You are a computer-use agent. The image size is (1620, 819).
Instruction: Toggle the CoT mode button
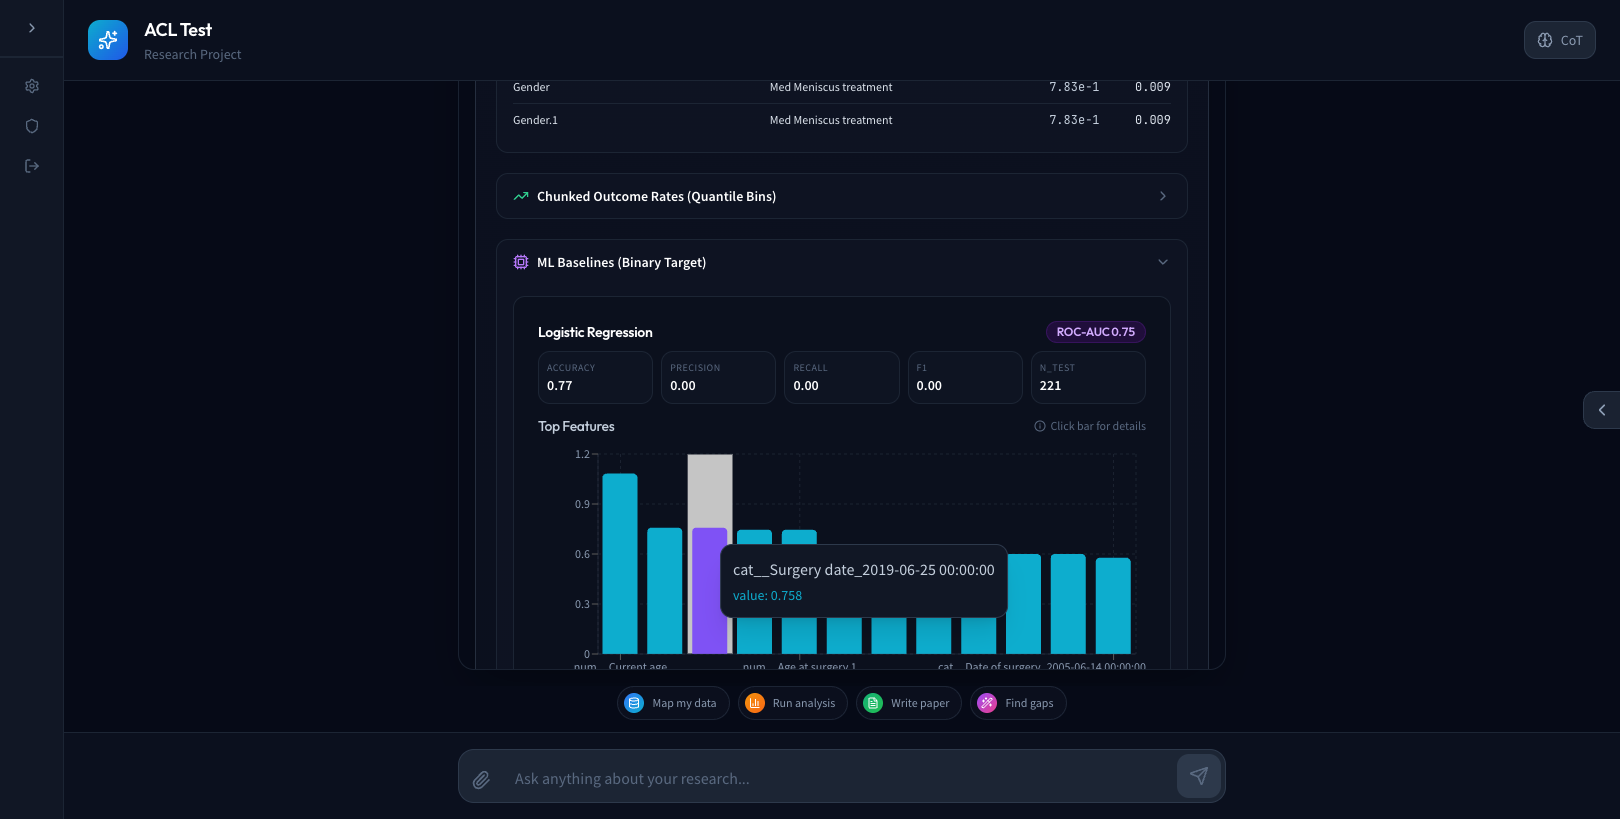[1559, 40]
